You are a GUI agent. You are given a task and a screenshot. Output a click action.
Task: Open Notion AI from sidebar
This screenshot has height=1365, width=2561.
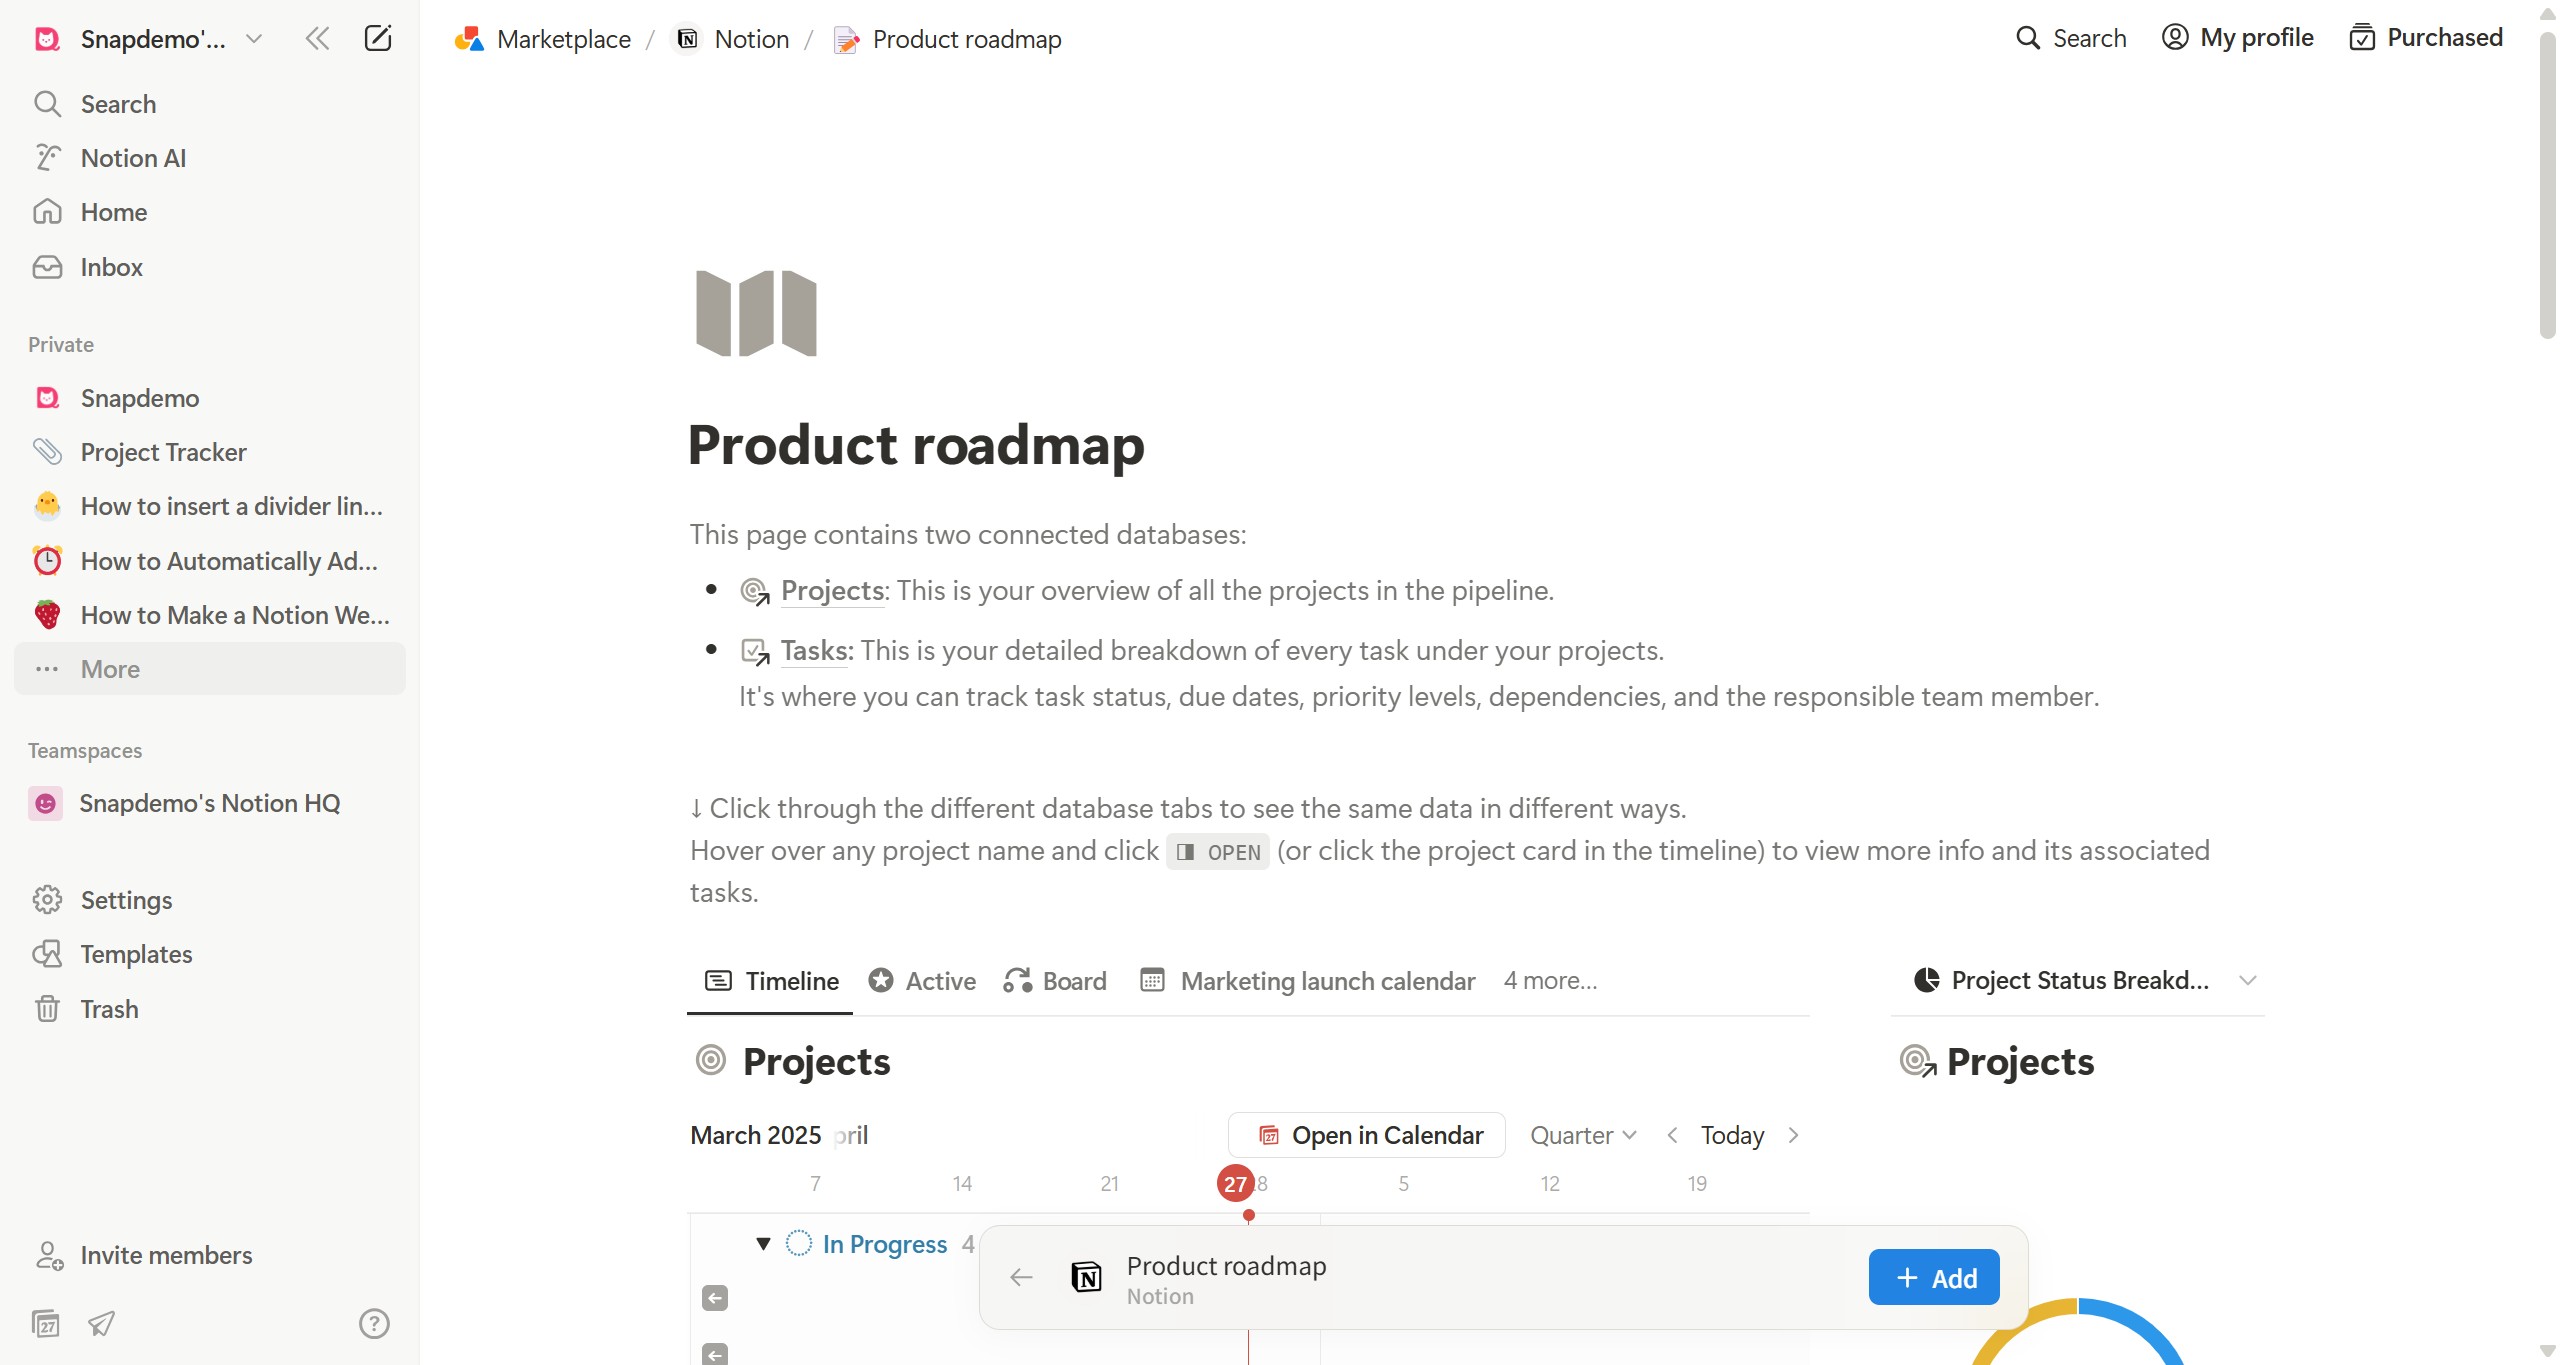click(210, 158)
